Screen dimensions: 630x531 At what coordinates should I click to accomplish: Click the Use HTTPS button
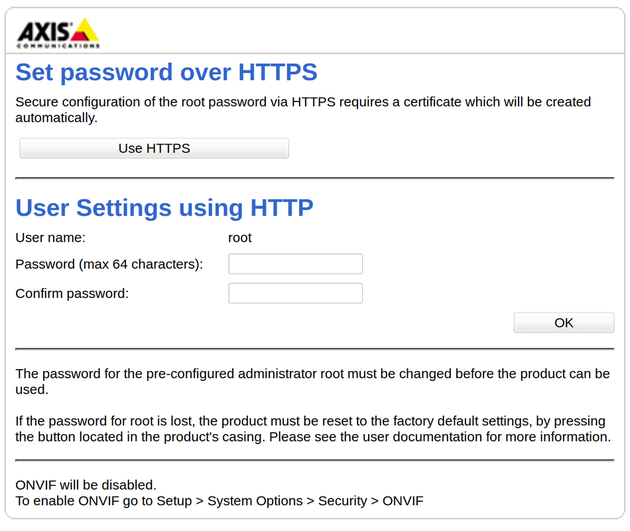[154, 148]
